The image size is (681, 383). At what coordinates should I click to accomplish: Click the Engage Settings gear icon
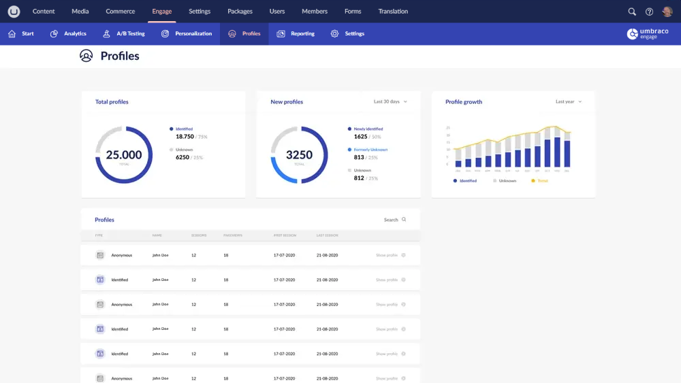coord(334,34)
